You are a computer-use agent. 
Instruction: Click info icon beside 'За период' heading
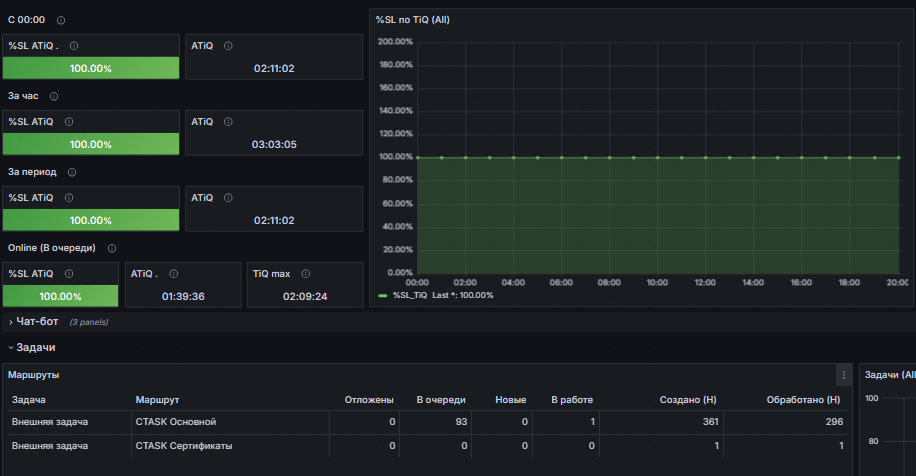(72, 172)
